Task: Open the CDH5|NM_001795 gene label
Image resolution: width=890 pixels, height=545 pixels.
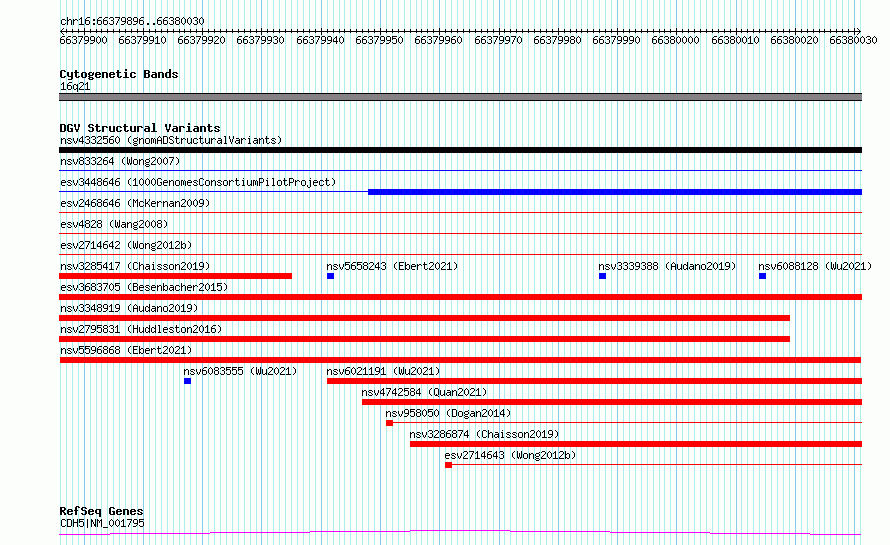Action: pyautogui.click(x=102, y=523)
